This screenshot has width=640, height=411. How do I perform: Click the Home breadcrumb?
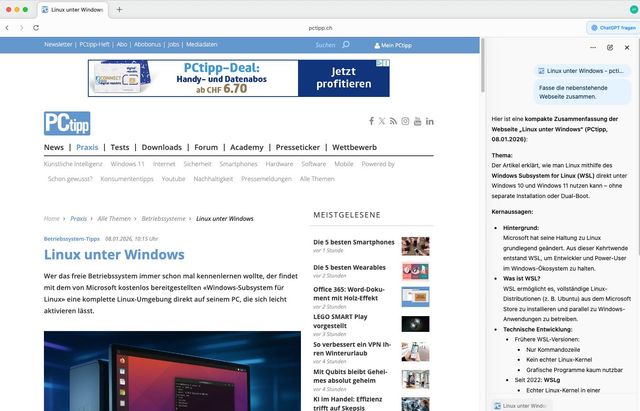(51, 218)
